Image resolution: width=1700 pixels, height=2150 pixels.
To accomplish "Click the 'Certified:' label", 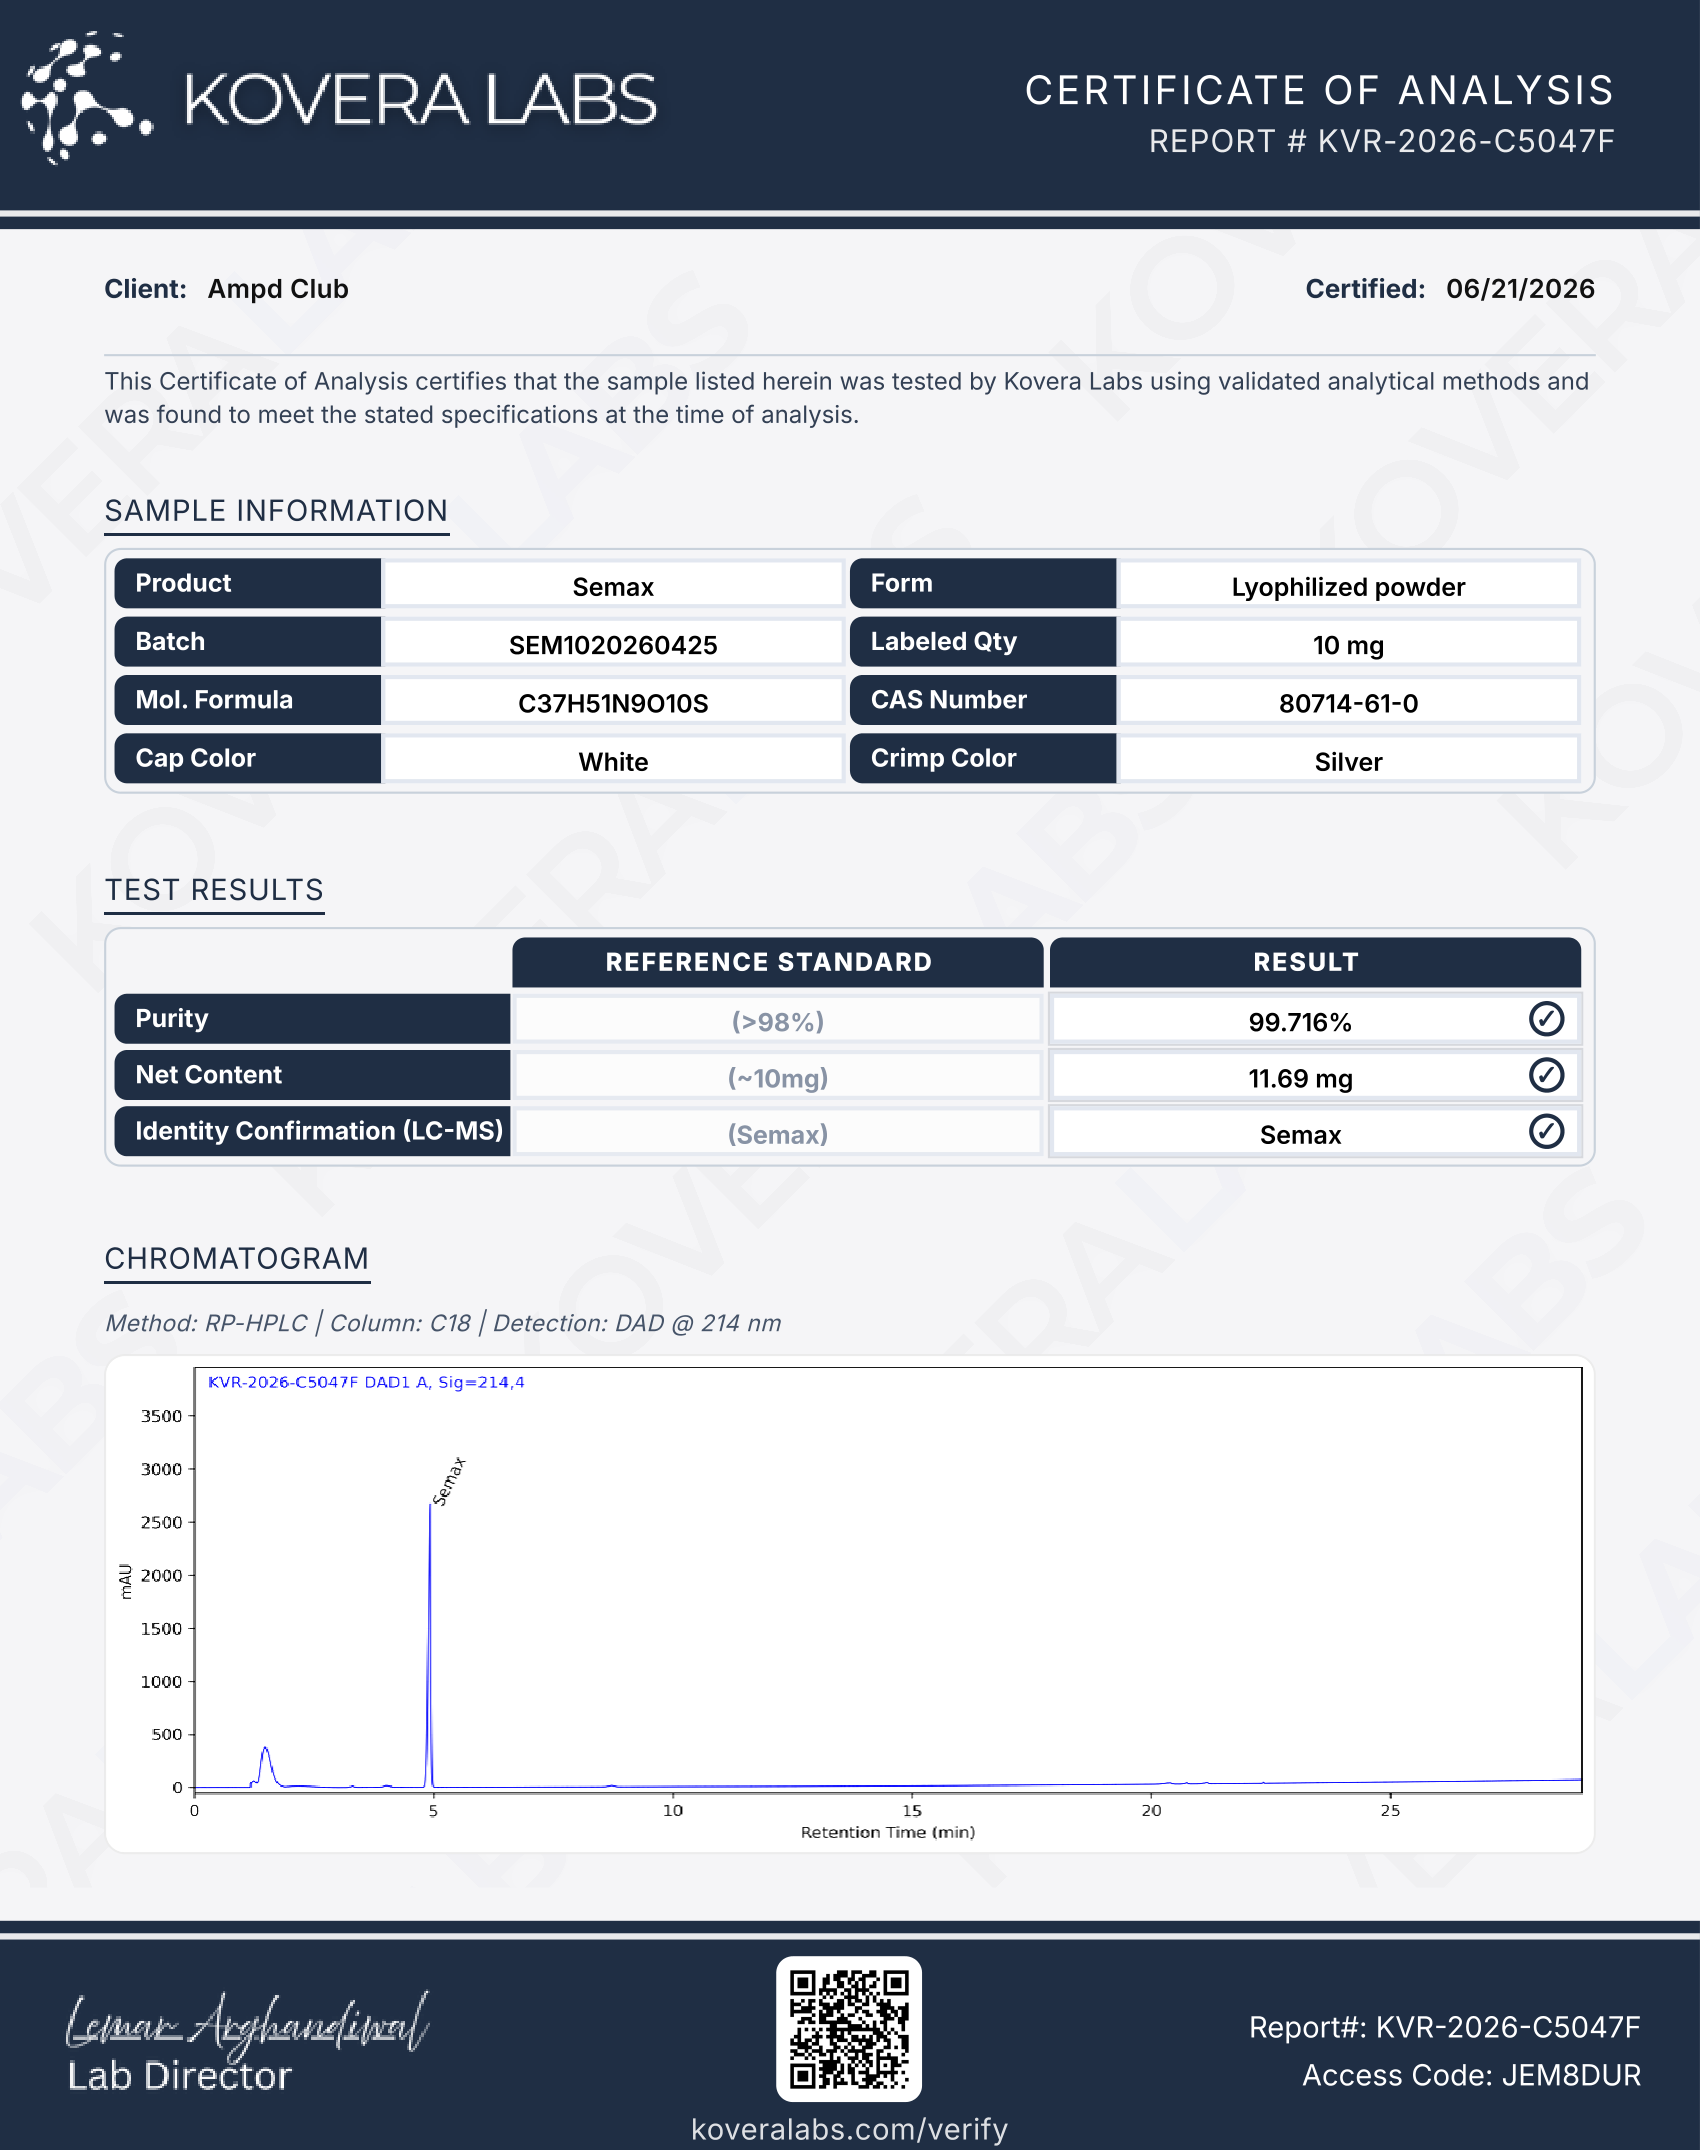I will pyautogui.click(x=1365, y=289).
